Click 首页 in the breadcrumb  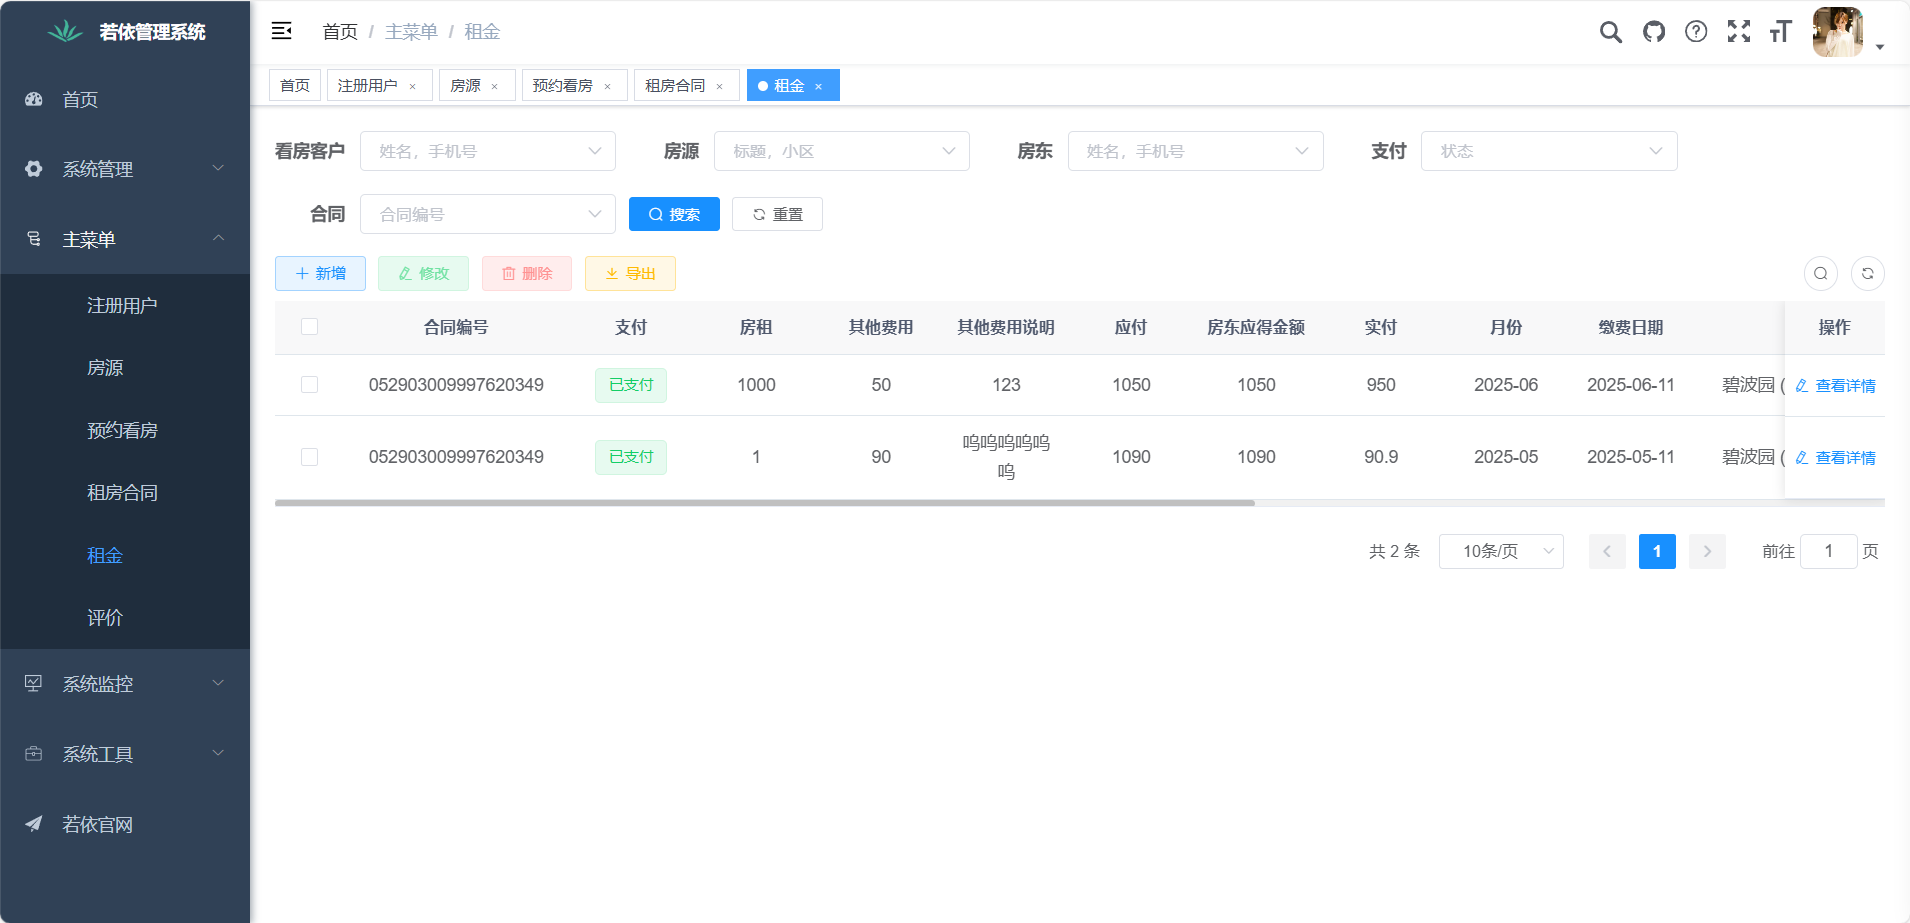pos(340,32)
